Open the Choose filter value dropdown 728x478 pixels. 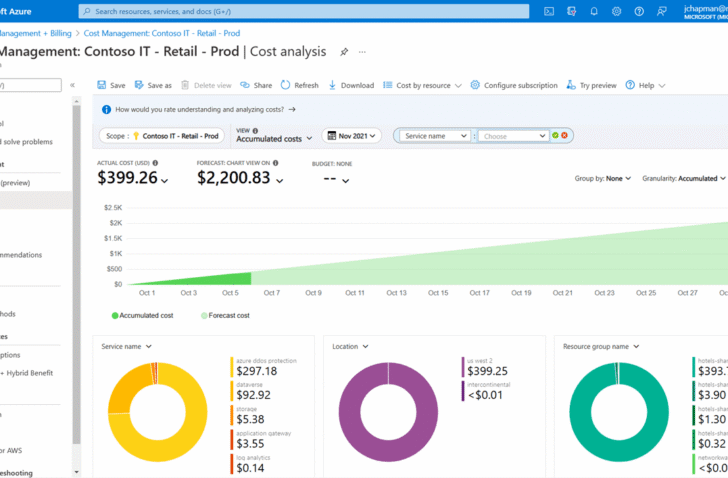(x=514, y=136)
